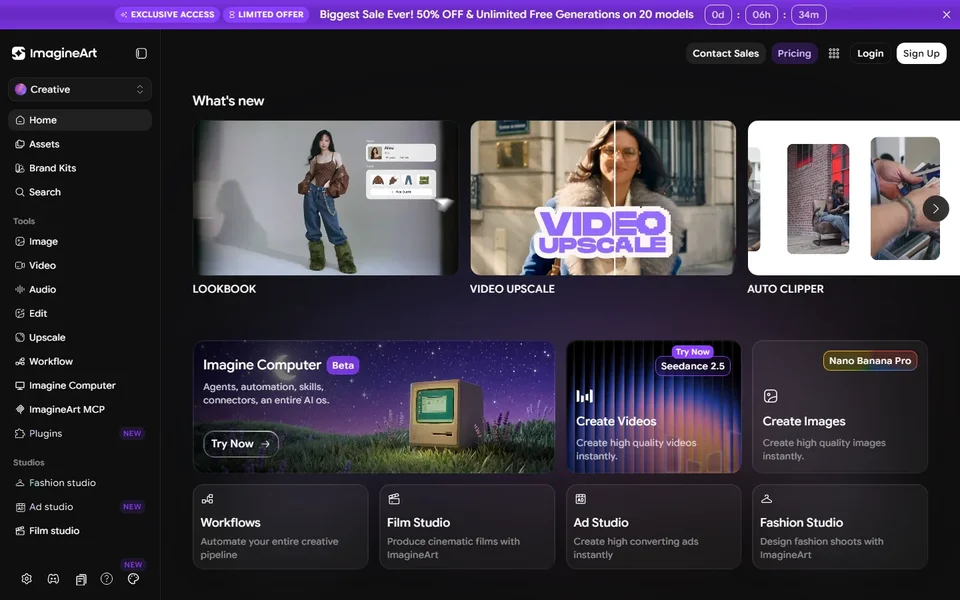
Task: Click the EXCLUSIVE ACCESS banner badge
Action: [167, 14]
